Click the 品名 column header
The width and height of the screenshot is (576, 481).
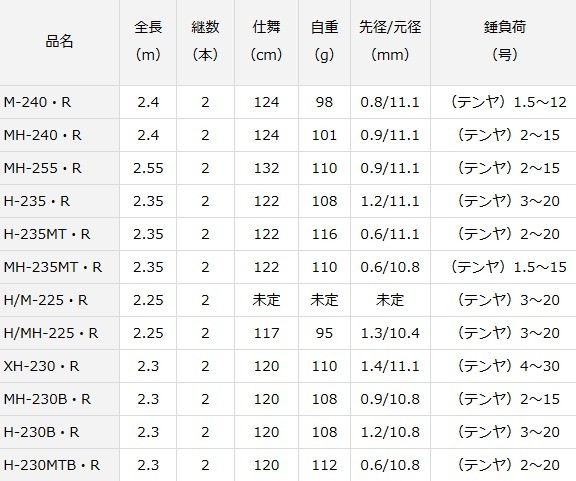[x=59, y=42]
